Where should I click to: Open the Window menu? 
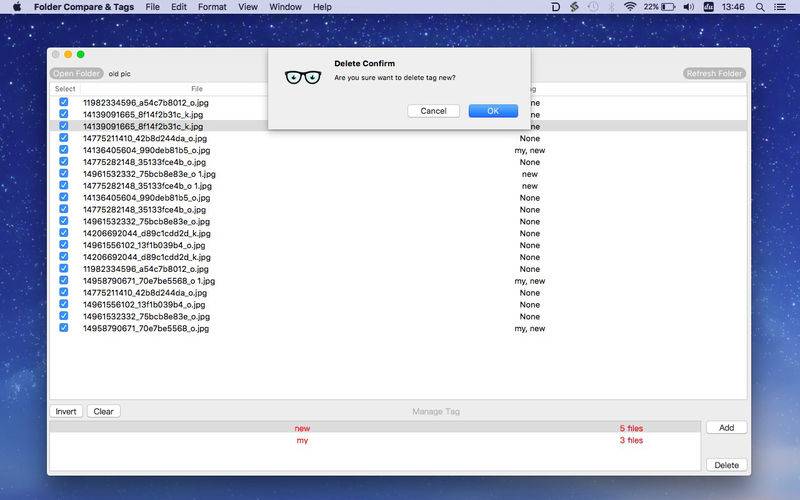coord(285,7)
